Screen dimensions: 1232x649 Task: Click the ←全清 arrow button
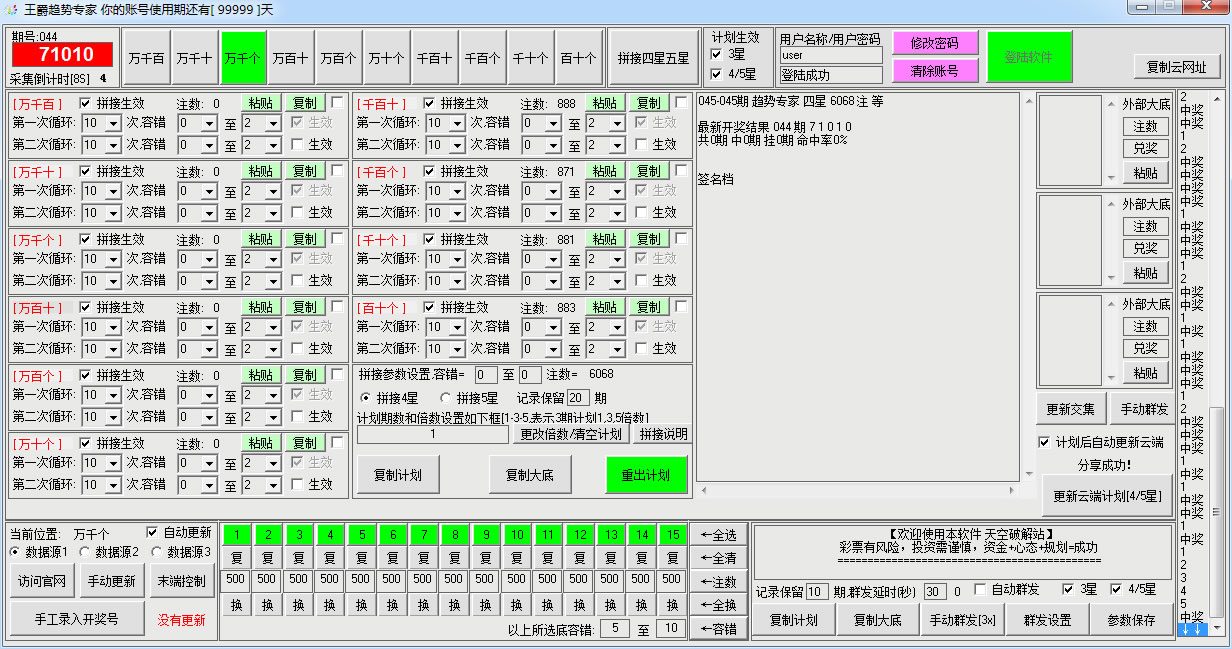(x=718, y=558)
